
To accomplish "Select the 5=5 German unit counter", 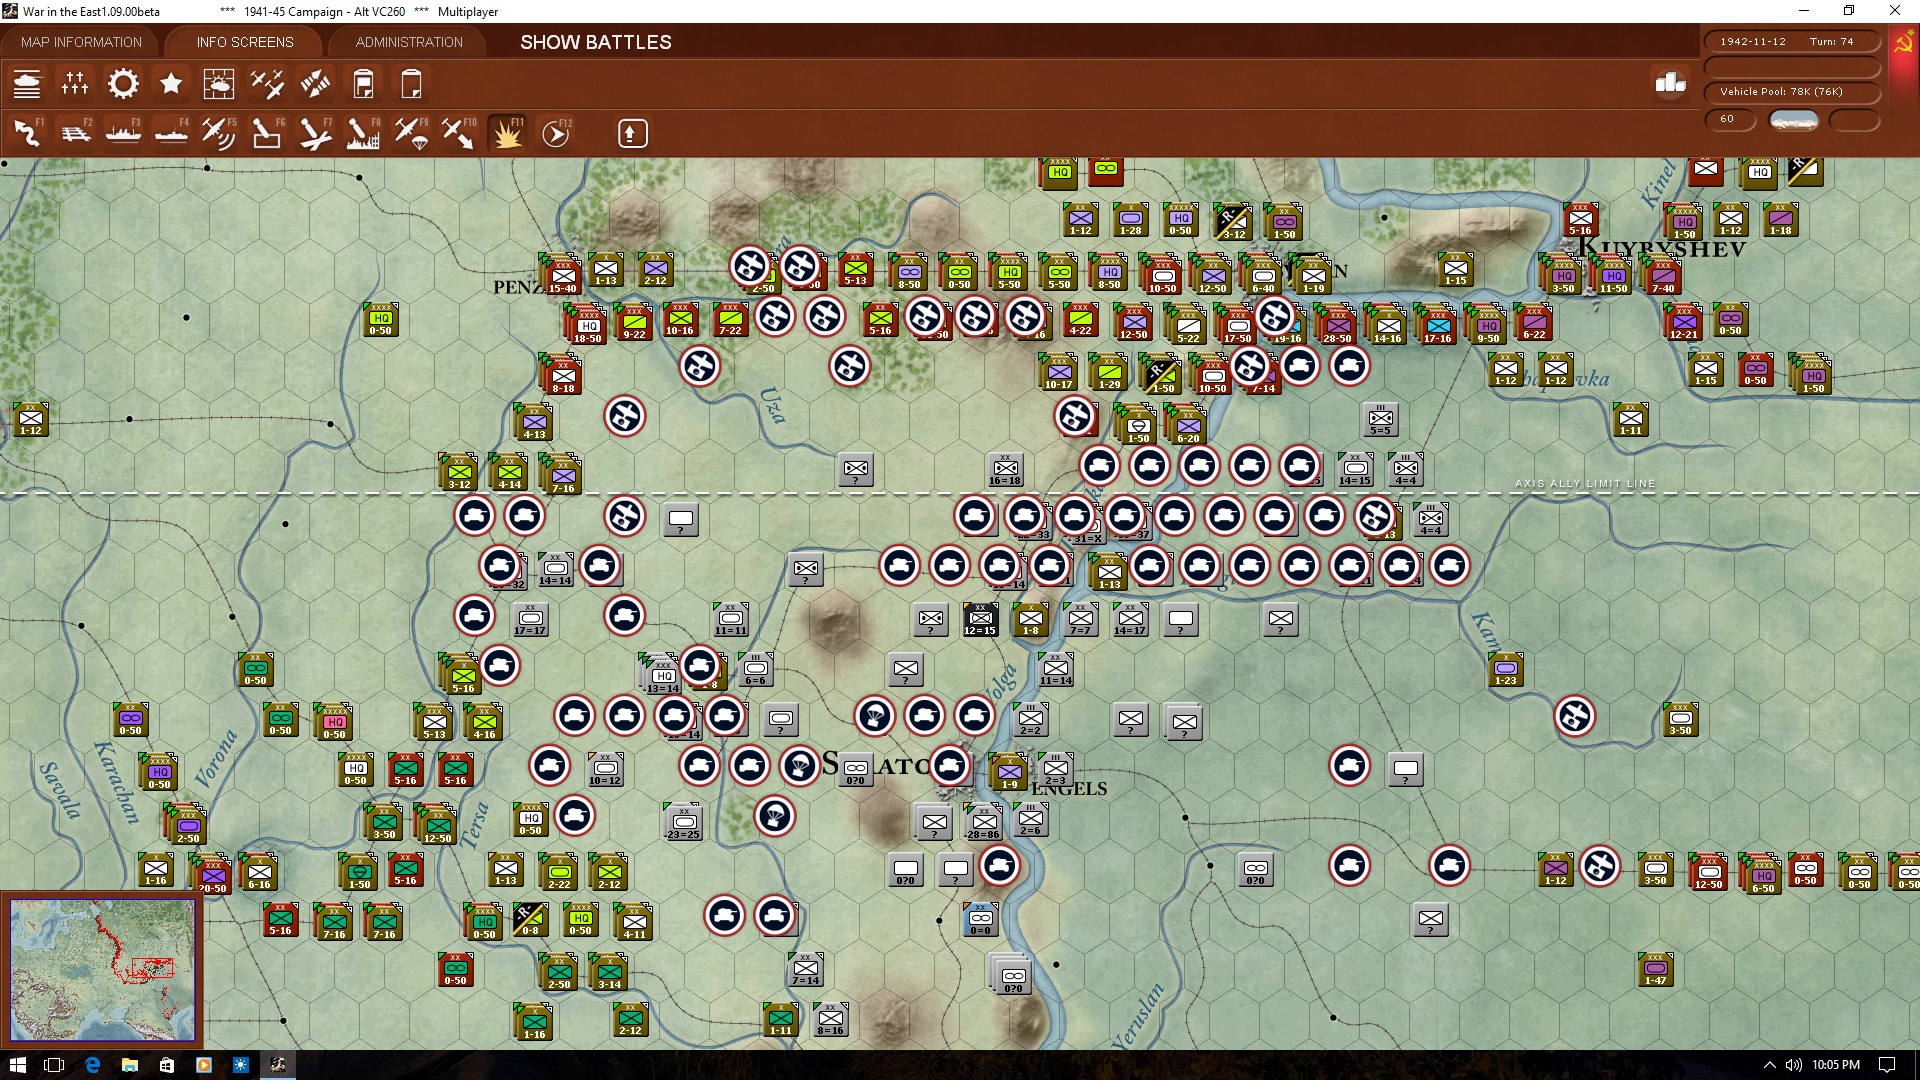I will (1381, 419).
